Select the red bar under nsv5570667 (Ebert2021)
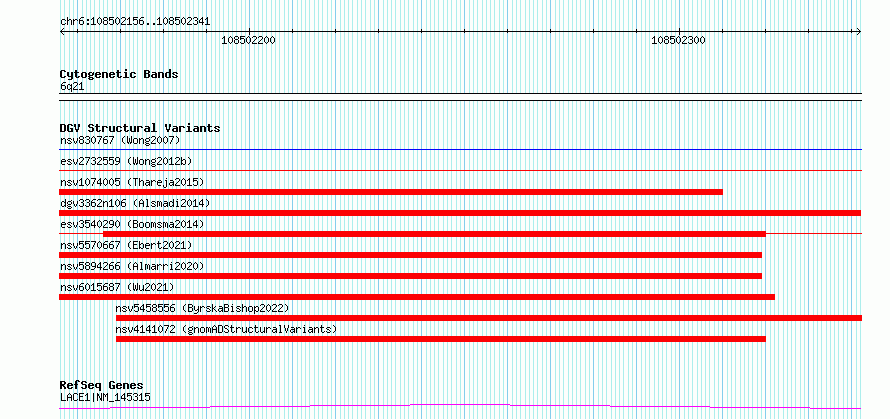Viewport: 890px width, 419px height. 410,255
